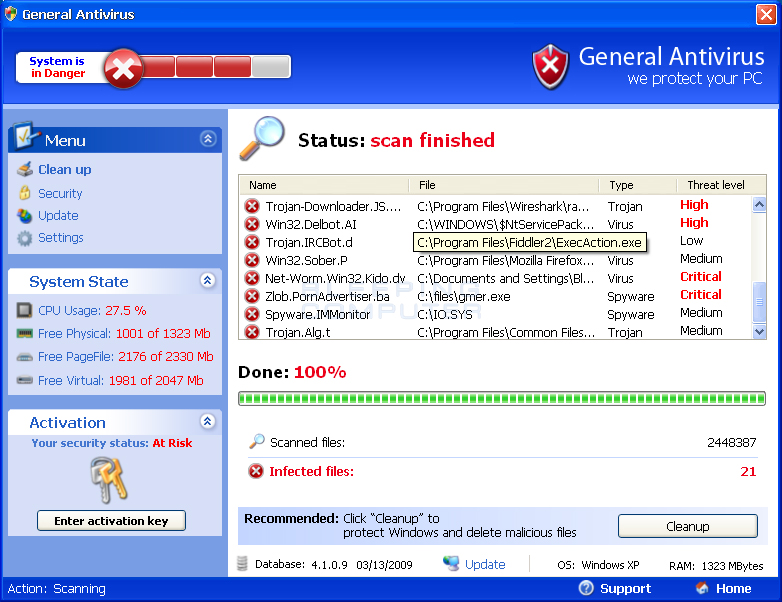Click the Database cylinder icon

pyautogui.click(x=242, y=564)
